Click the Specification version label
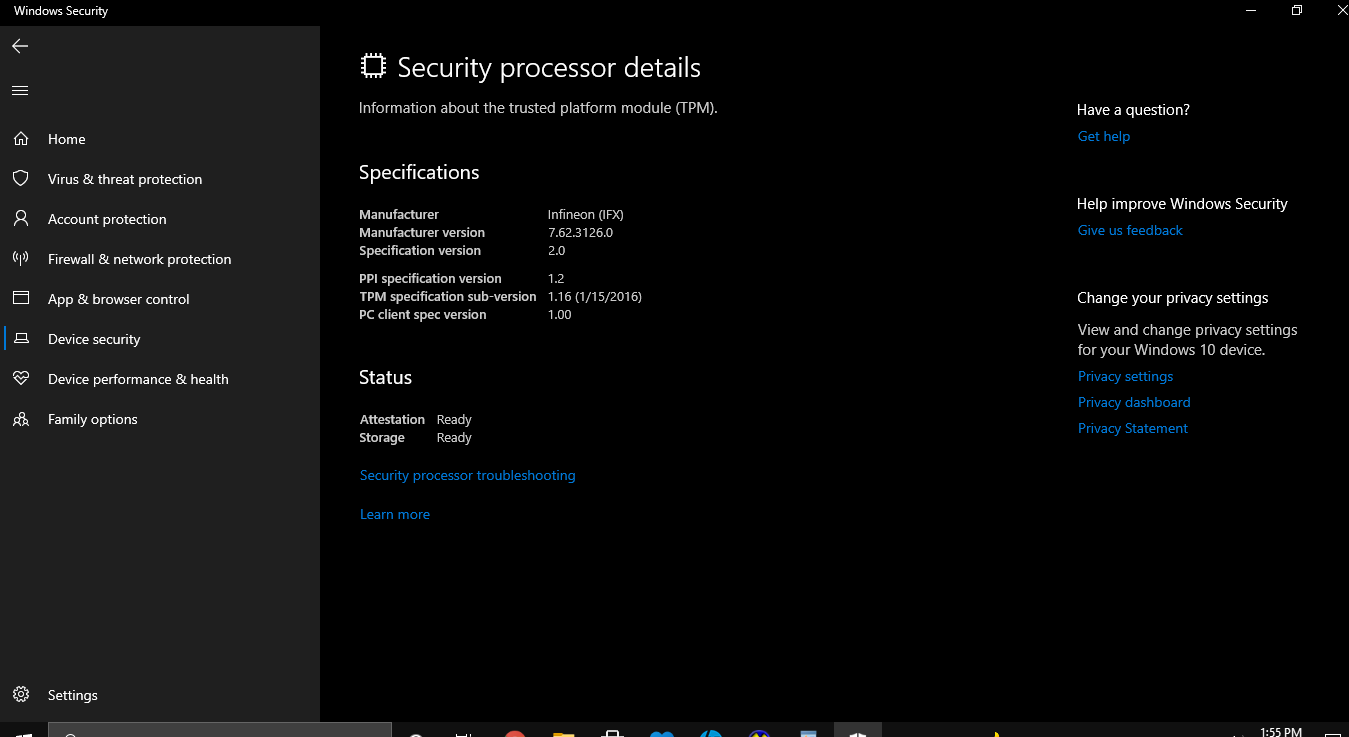1349x737 pixels. click(420, 250)
